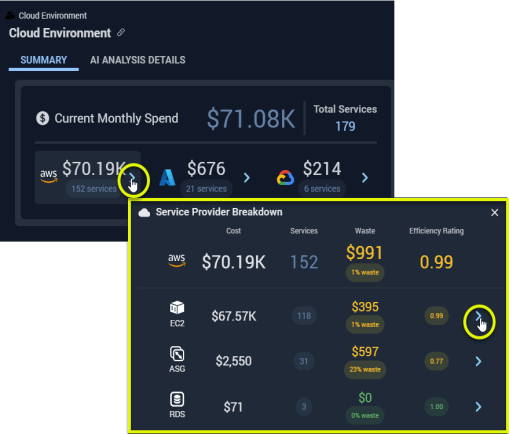The height and width of the screenshot is (434, 509).
Task: Close the Service Provider Breakdown panel
Action: pyautogui.click(x=495, y=212)
